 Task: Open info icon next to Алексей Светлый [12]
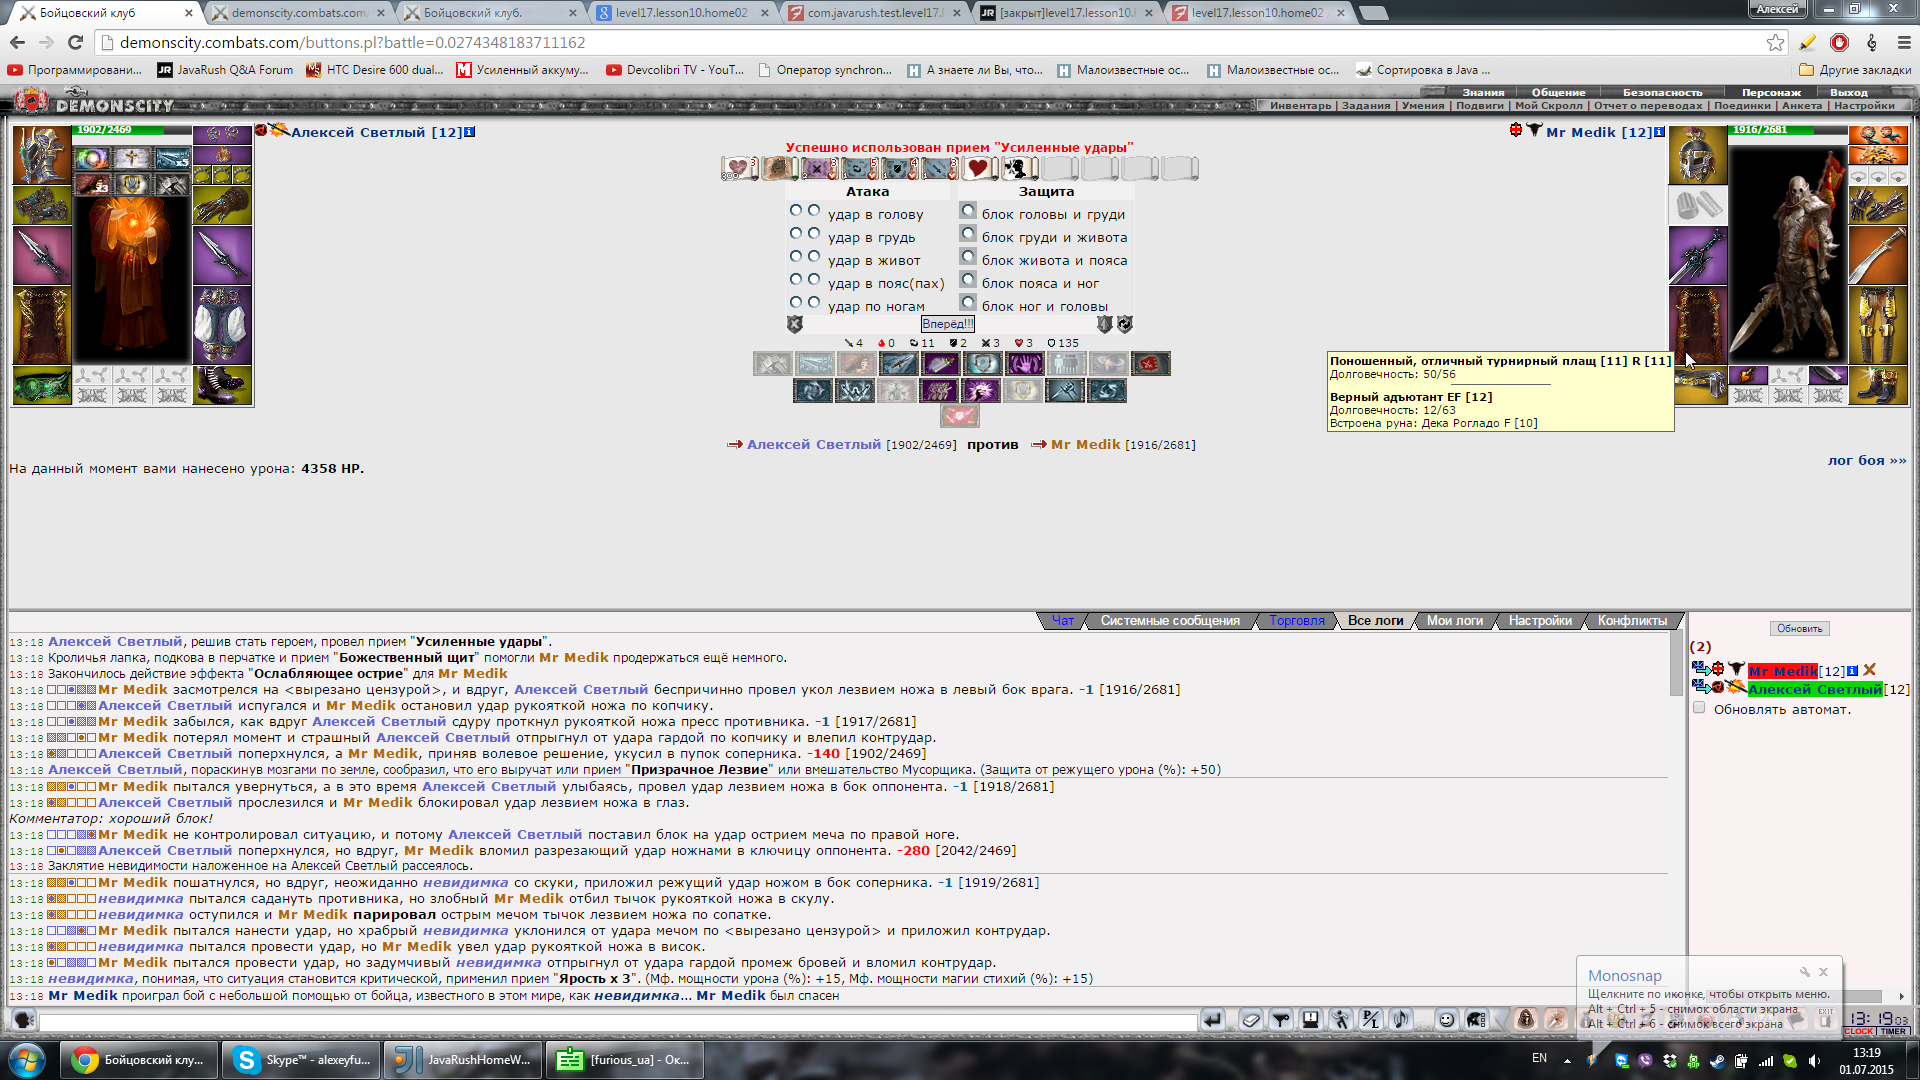tap(470, 132)
